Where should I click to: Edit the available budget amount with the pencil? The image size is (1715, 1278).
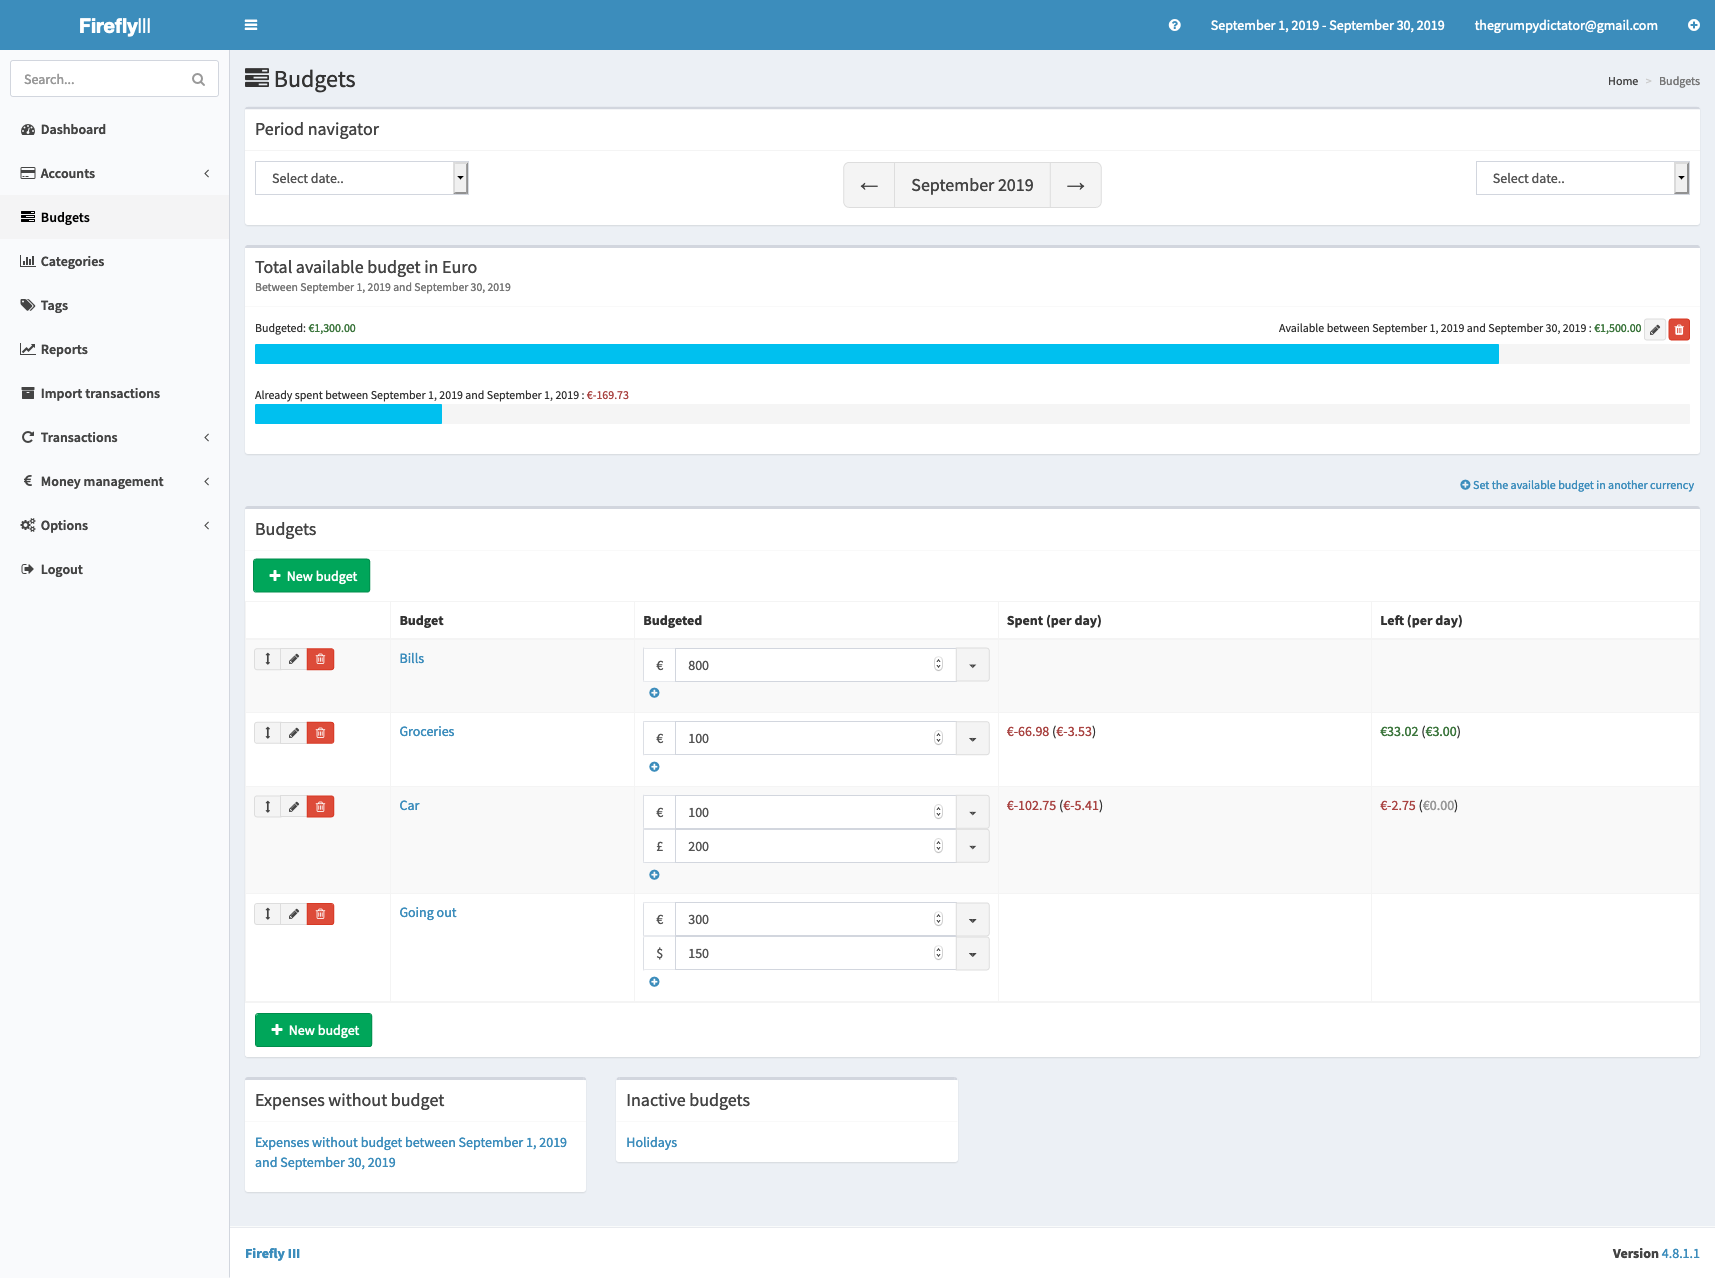[x=1655, y=329]
